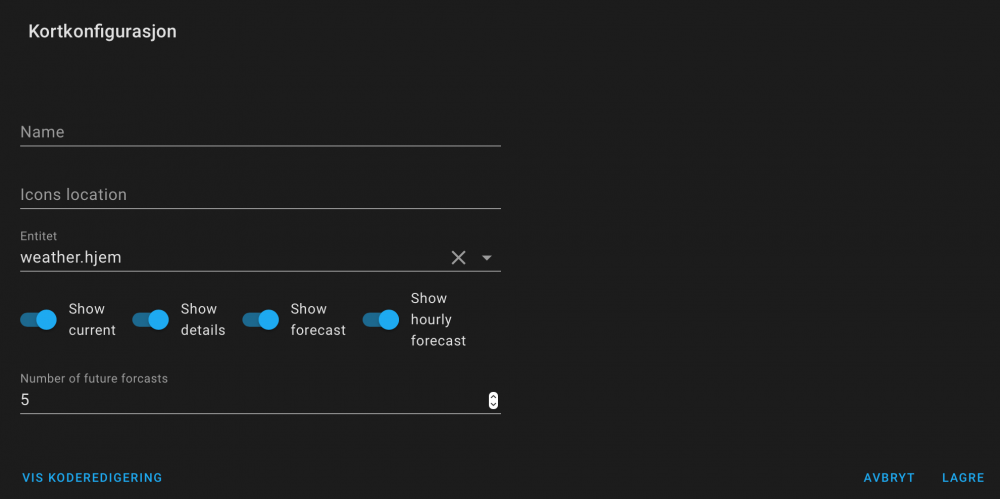Switch off the Show hourly forecast toggle
The width and height of the screenshot is (1000, 499).
click(x=381, y=320)
